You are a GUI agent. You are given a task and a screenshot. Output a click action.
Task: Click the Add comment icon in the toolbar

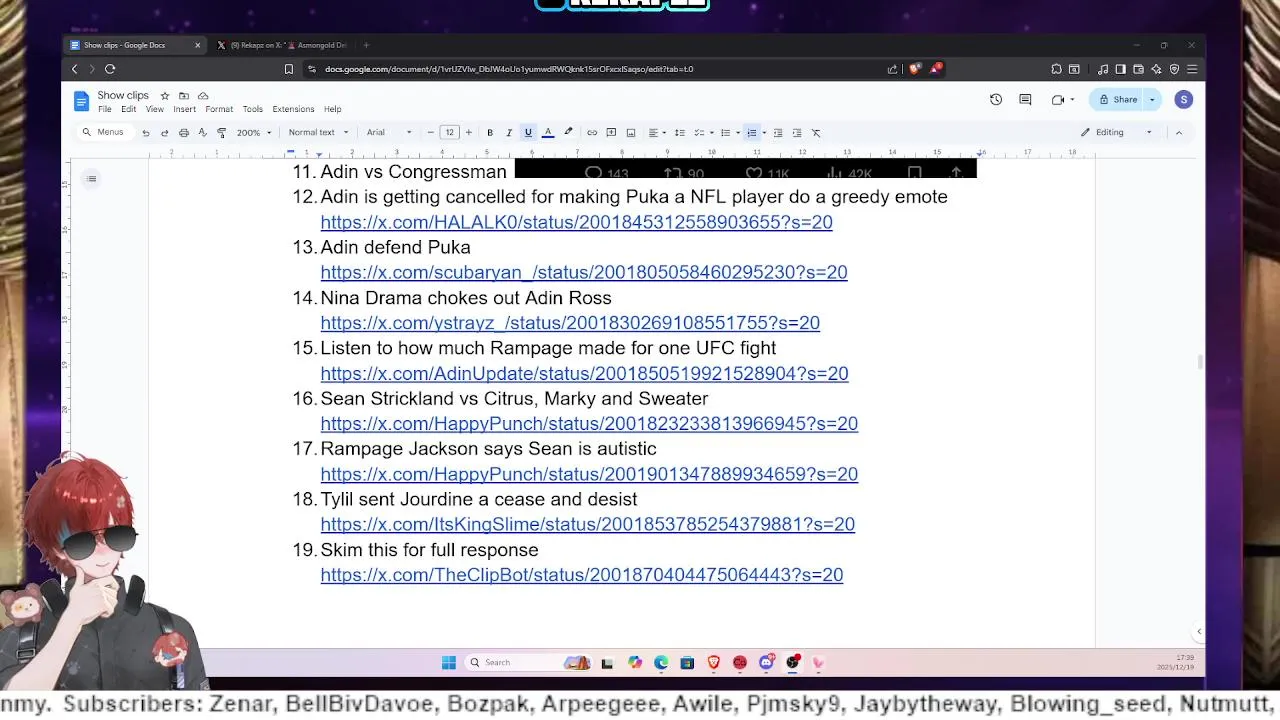click(x=611, y=133)
